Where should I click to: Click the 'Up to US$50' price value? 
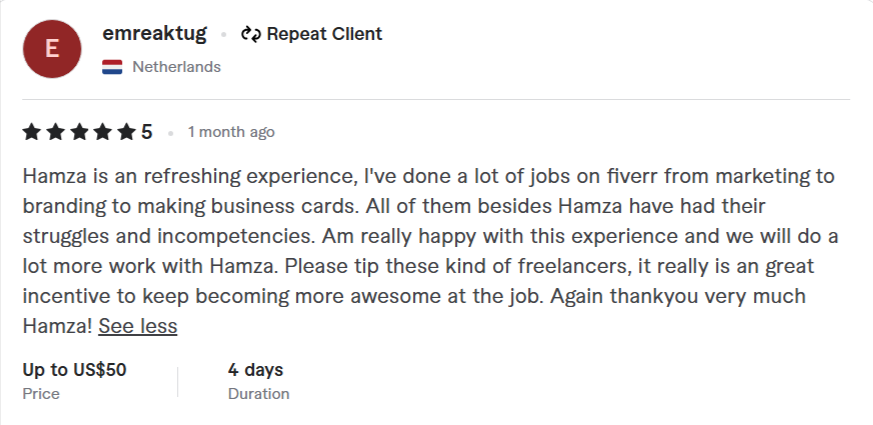[75, 370]
